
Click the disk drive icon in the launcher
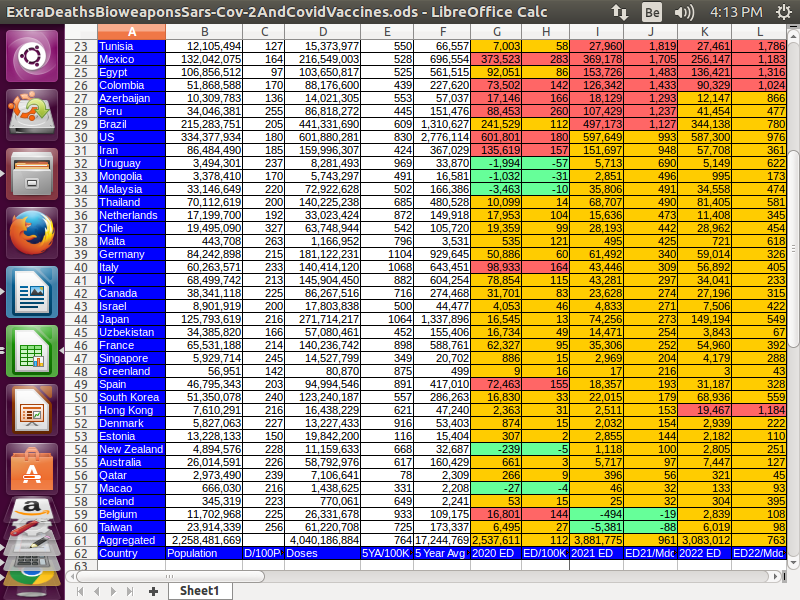[x=33, y=113]
